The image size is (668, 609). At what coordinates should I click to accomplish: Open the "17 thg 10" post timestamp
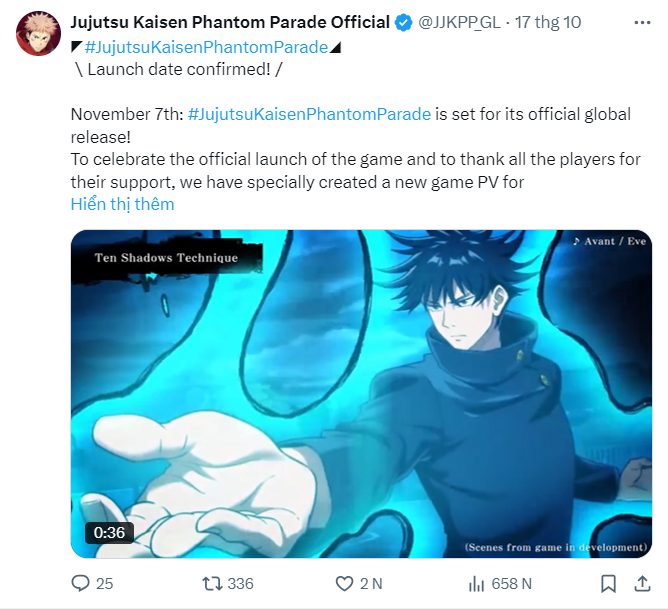point(548,23)
